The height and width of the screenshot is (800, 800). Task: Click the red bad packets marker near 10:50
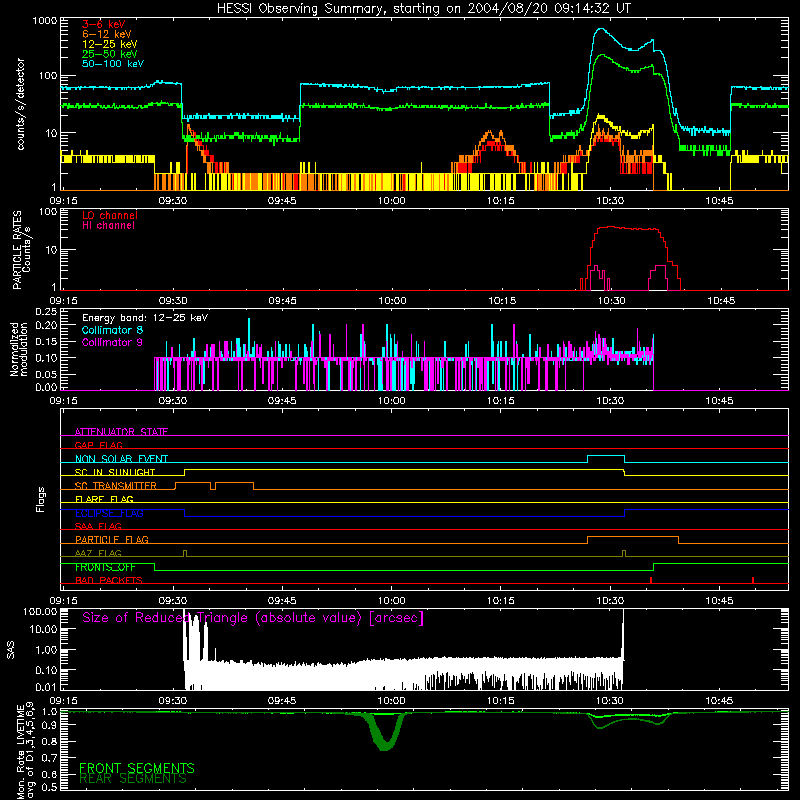[753, 580]
